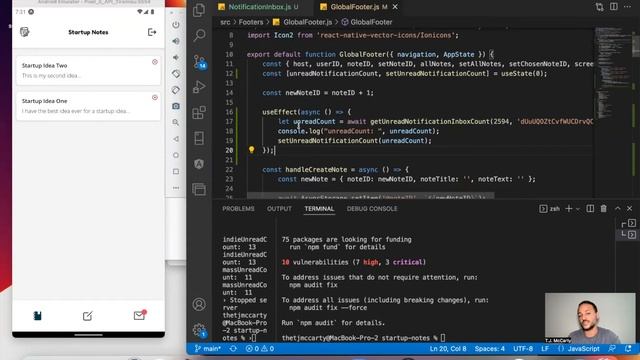Tap the logout icon in Startup Notes header
The image size is (640, 360).
coord(152,32)
